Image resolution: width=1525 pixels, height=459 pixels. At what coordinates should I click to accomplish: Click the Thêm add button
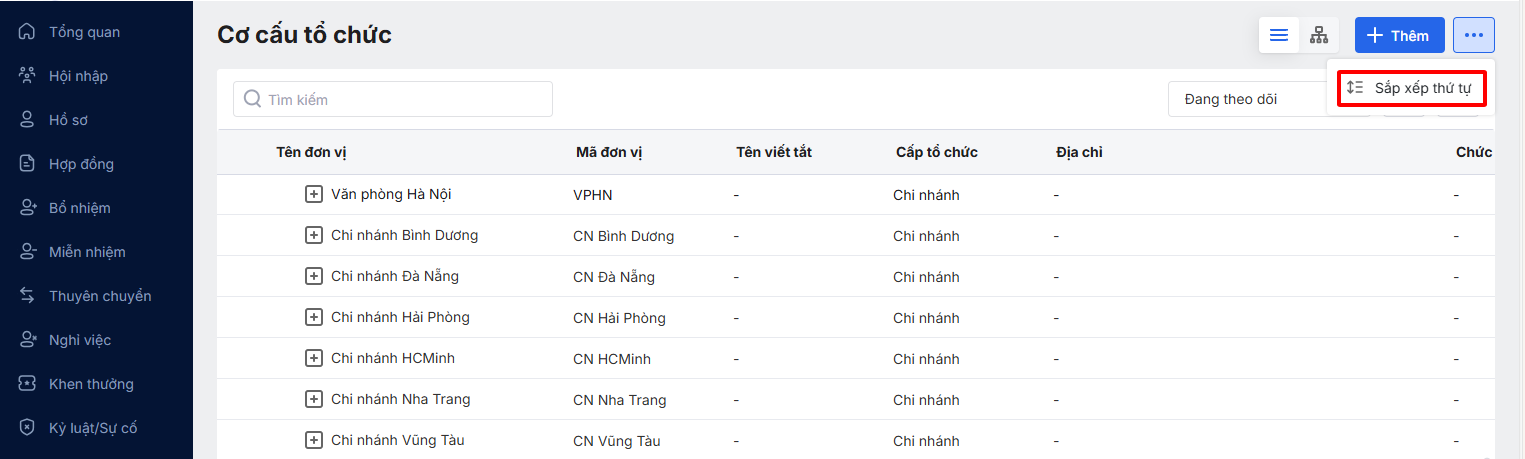1399,36
